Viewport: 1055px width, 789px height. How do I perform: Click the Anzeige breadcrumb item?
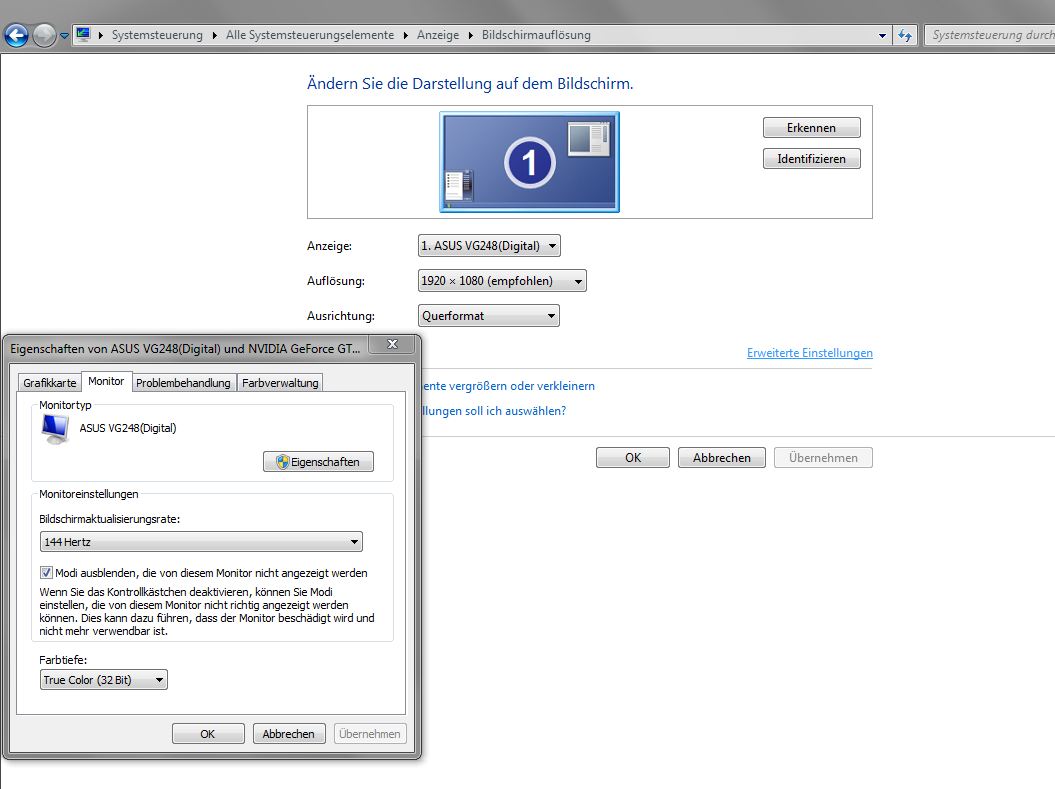coord(437,35)
